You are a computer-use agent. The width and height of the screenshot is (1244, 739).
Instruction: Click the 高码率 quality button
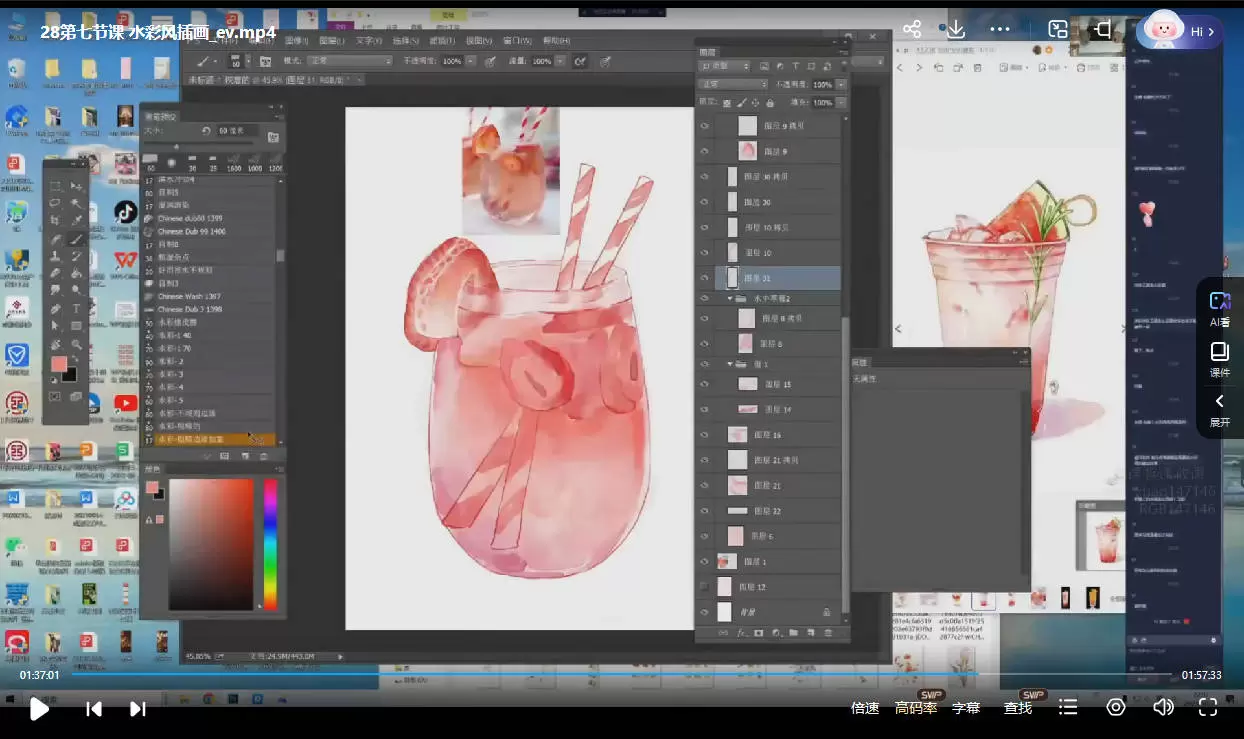tap(916, 708)
